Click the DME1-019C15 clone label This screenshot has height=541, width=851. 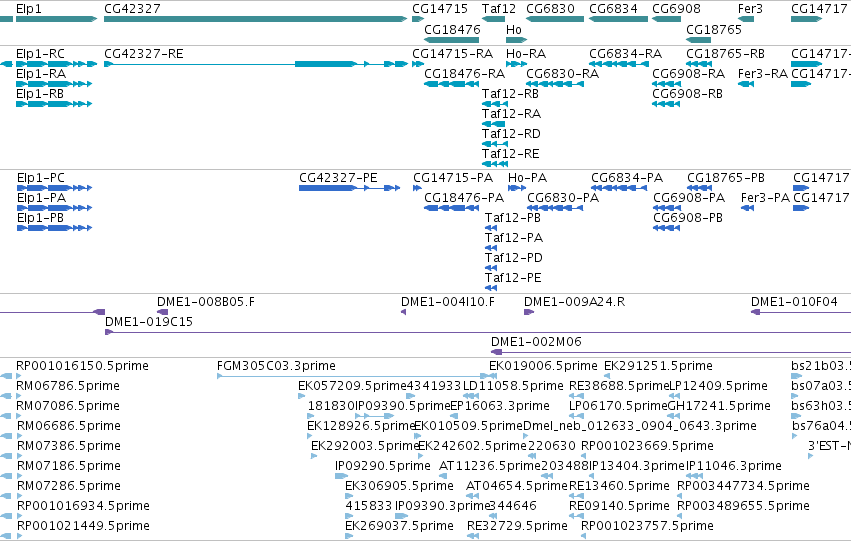149,322
